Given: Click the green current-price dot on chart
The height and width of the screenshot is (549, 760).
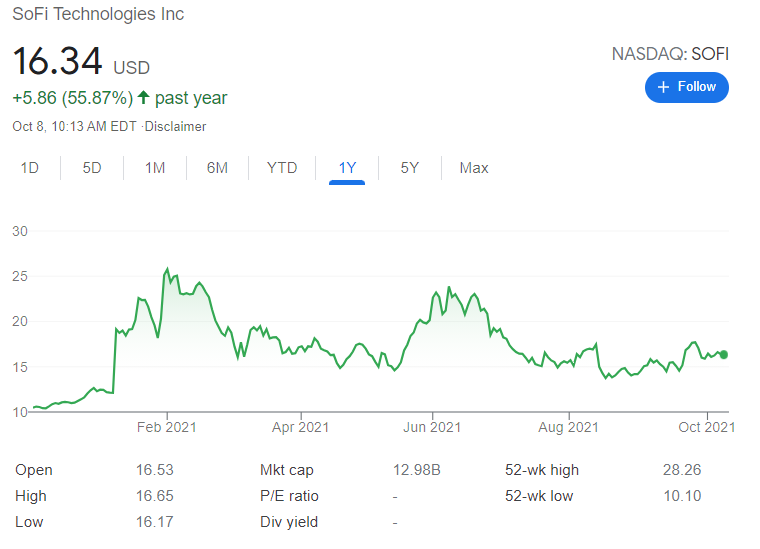Looking at the screenshot, I should tap(724, 355).
